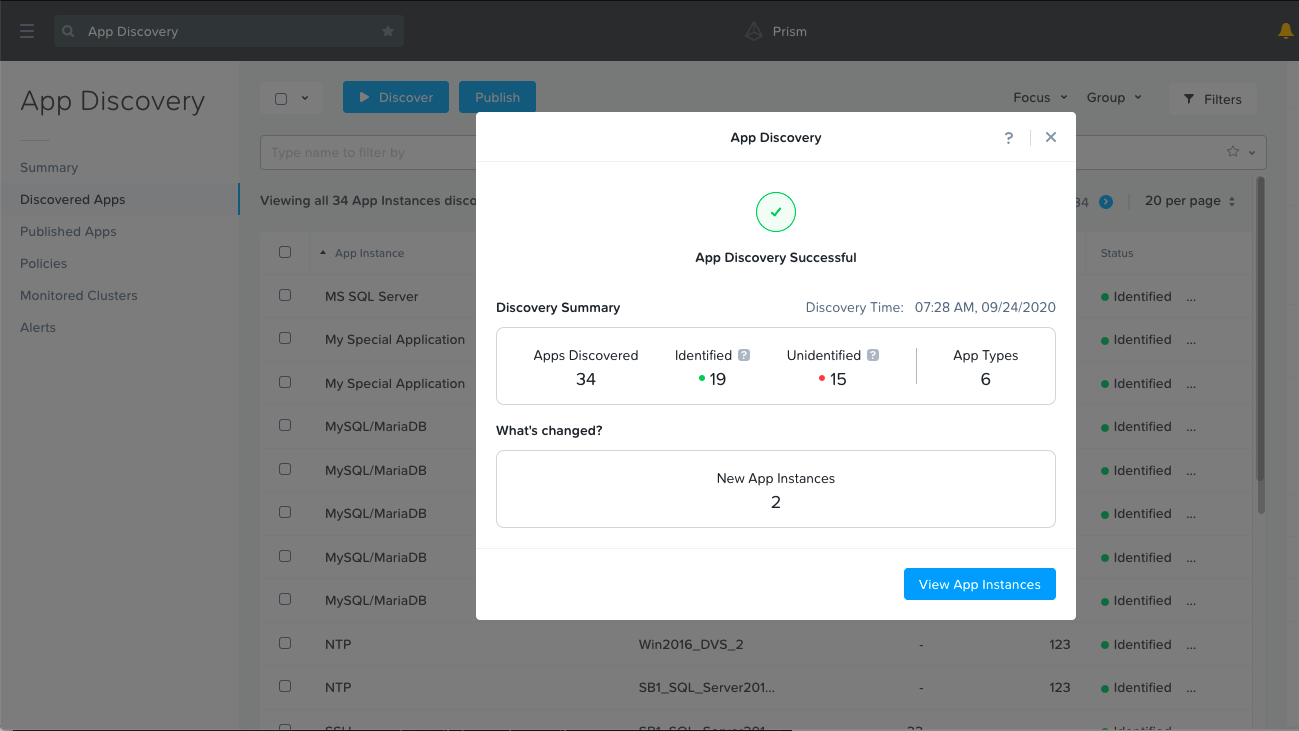Toggle the MS SQL Server row checkbox

tap(285, 296)
